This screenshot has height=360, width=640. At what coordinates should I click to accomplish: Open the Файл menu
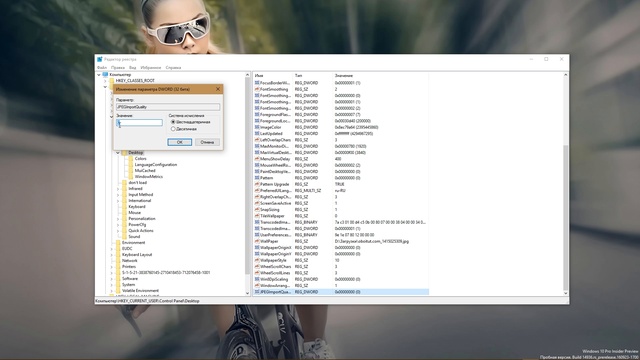[102, 67]
